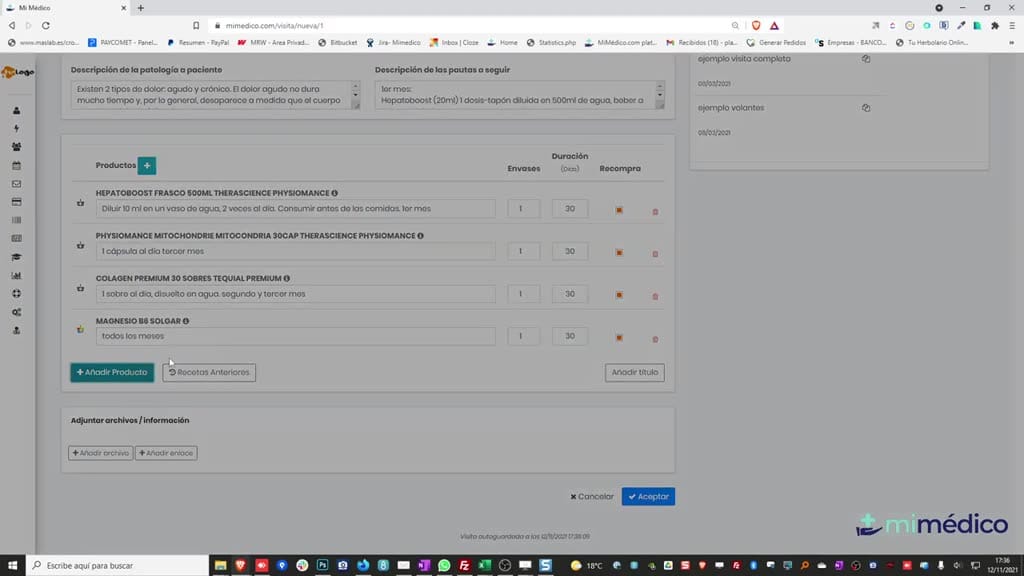1024x576 pixels.
Task: Toggle Recompra checkbox for Magnesio B6 Solgar
Action: tap(619, 338)
